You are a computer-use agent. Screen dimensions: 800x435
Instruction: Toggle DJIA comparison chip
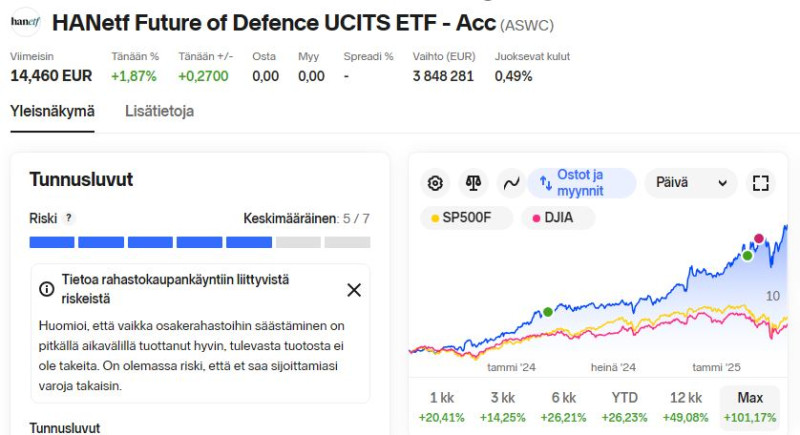[x=558, y=218]
